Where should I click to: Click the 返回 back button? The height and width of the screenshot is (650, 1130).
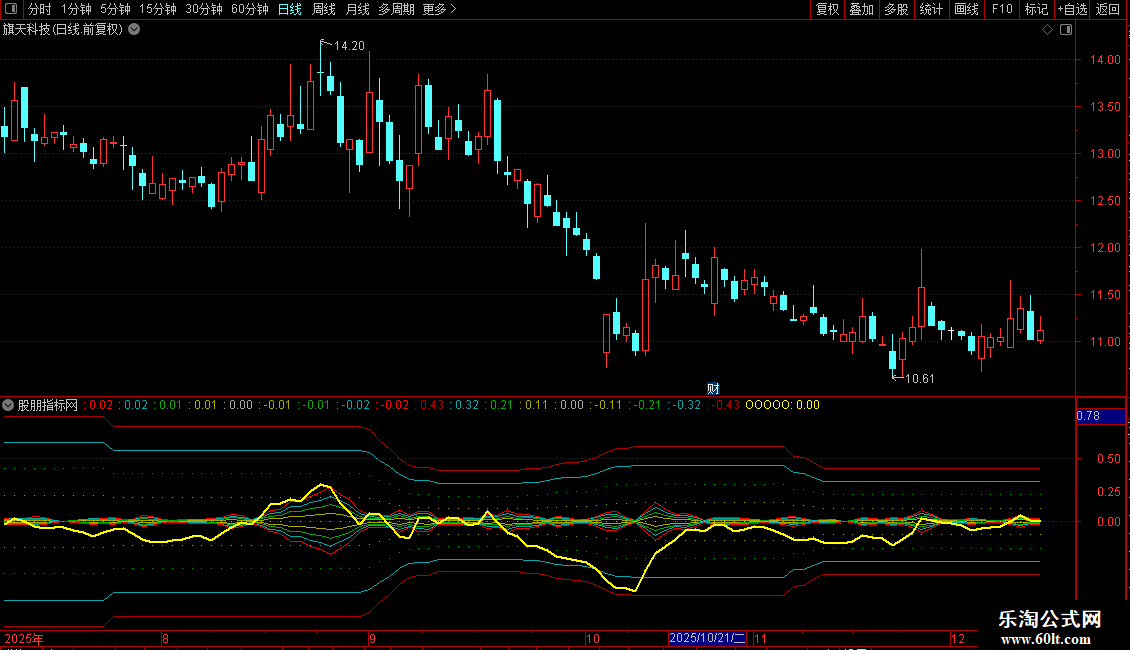[x=1108, y=10]
